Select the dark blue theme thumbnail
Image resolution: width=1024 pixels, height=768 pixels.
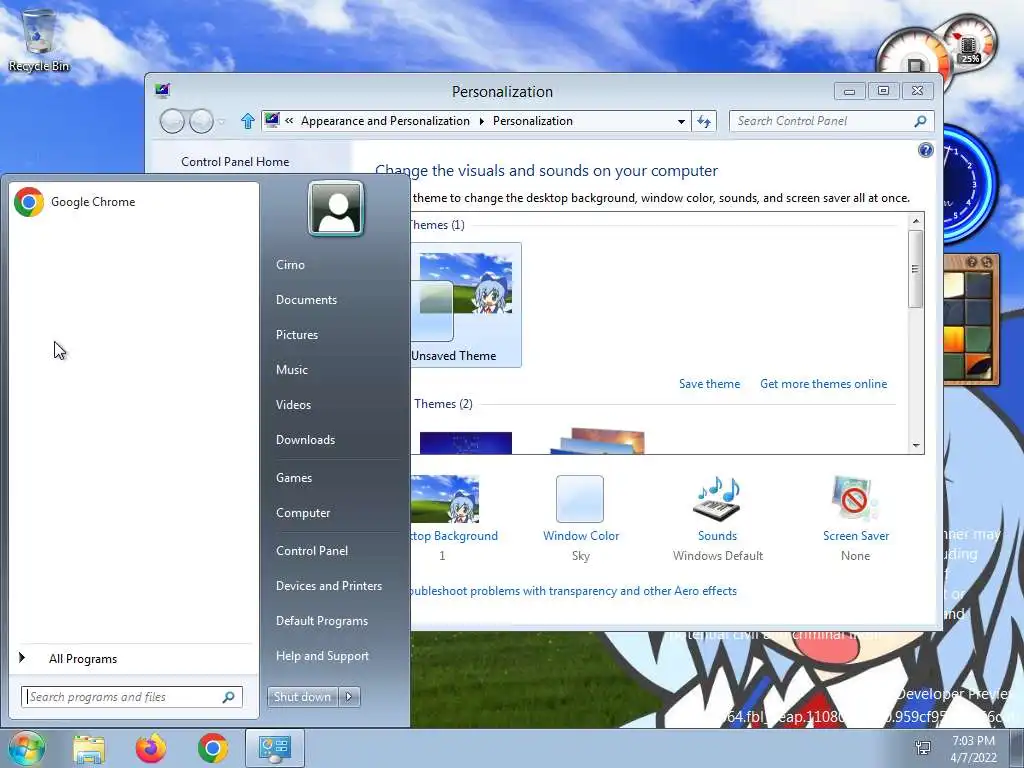click(x=466, y=443)
